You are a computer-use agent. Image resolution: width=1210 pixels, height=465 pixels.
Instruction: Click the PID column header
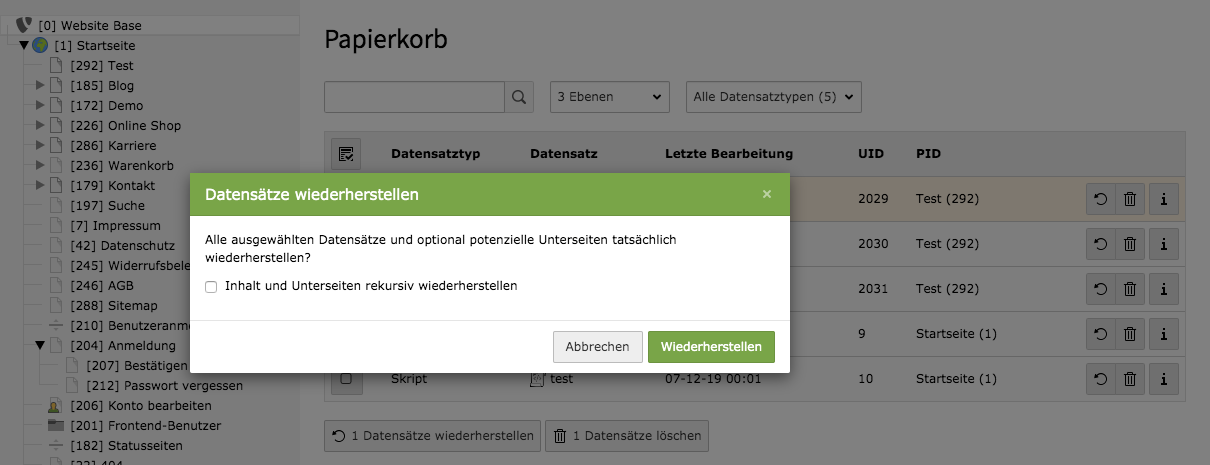click(x=928, y=154)
